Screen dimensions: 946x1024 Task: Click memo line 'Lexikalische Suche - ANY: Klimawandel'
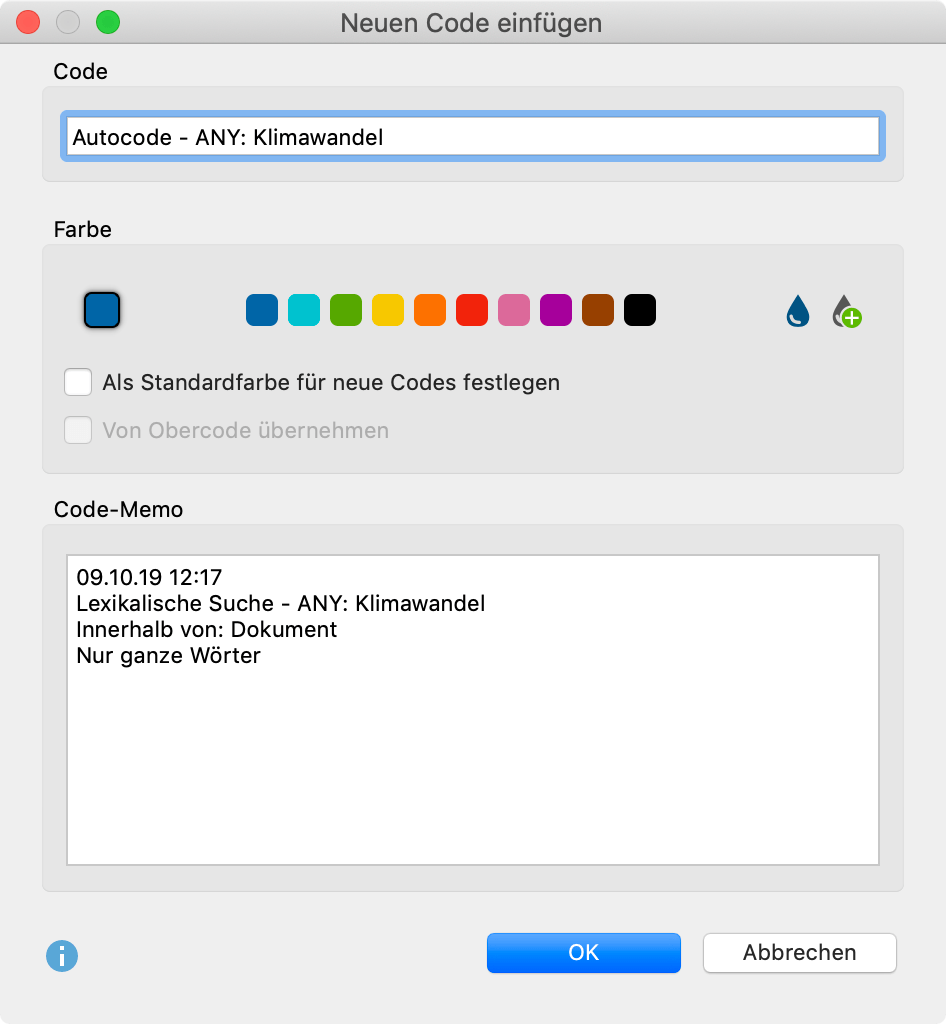281,603
